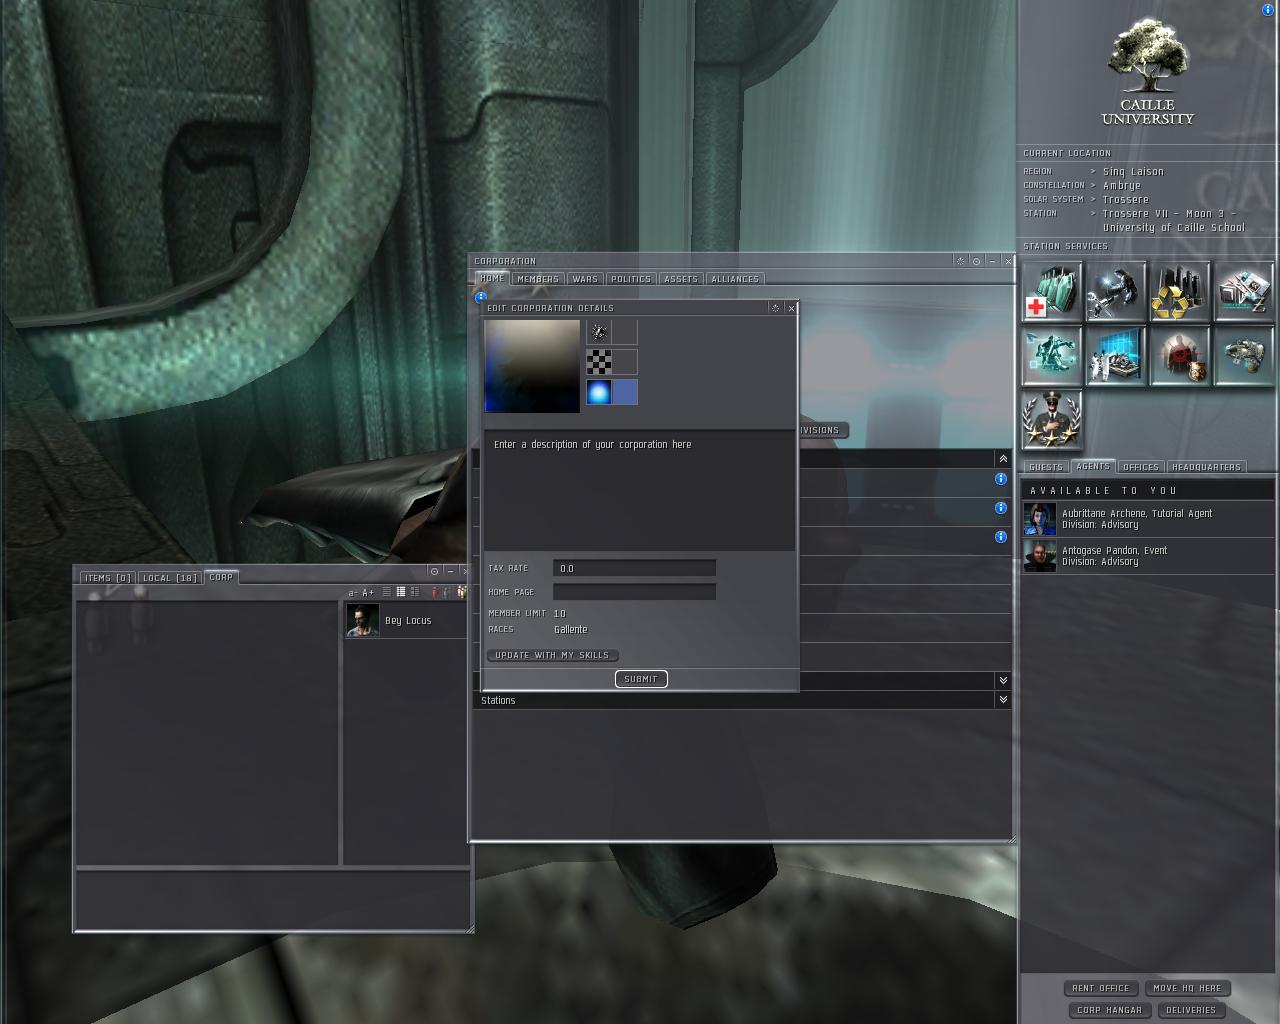1280x1024 pixels.
Task: Click the bottom info icon in Corporation list
Action: (x=1000, y=537)
